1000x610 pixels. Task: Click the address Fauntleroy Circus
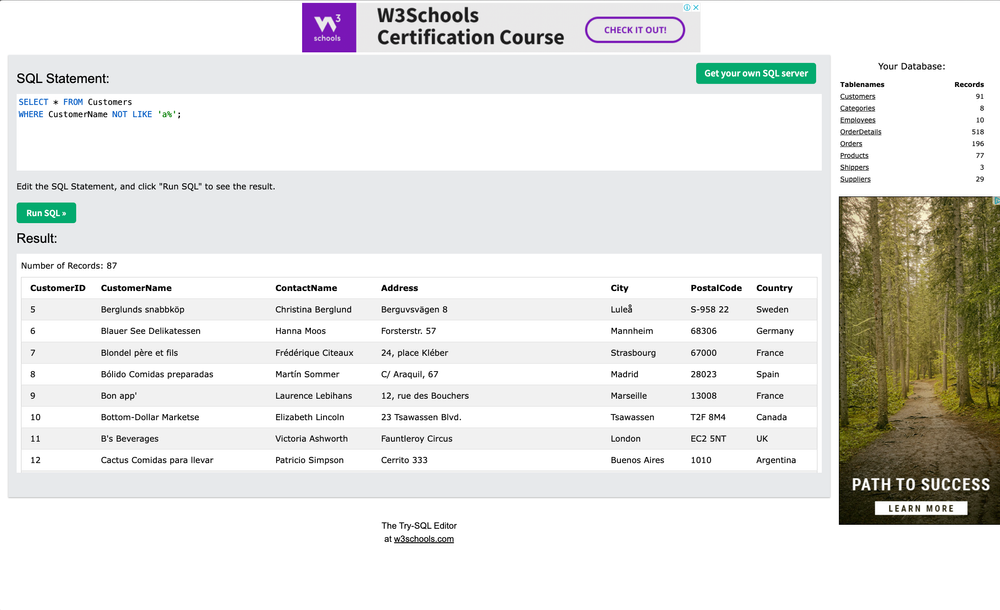click(416, 439)
